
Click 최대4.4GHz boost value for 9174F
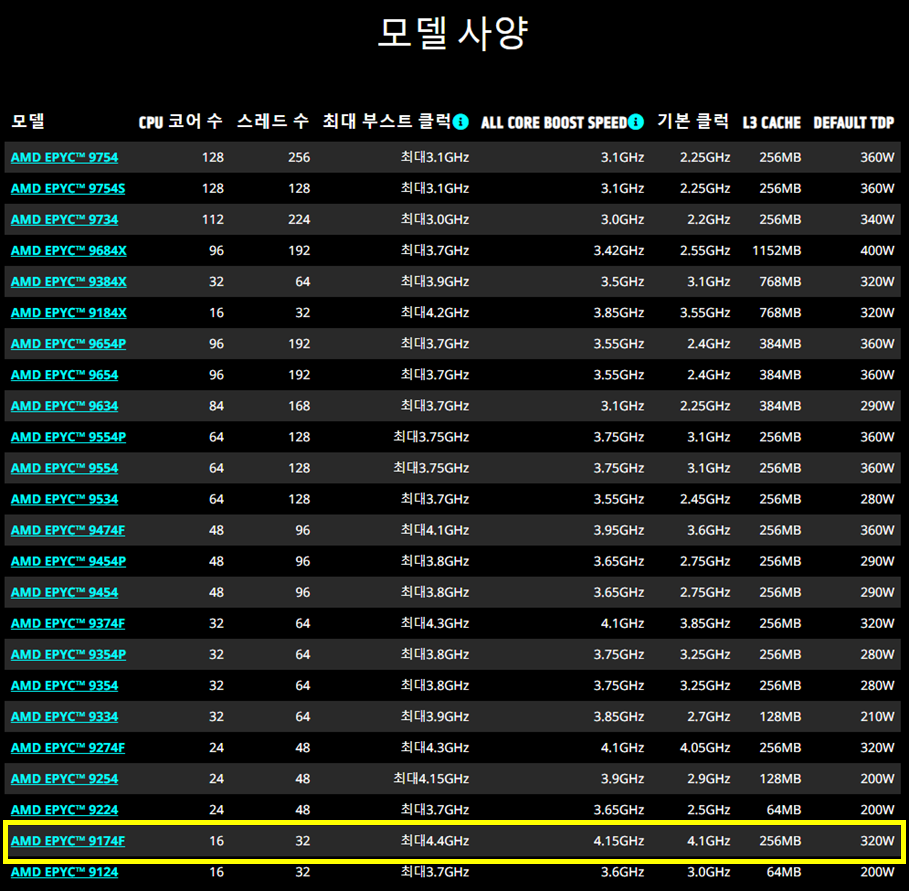435,841
